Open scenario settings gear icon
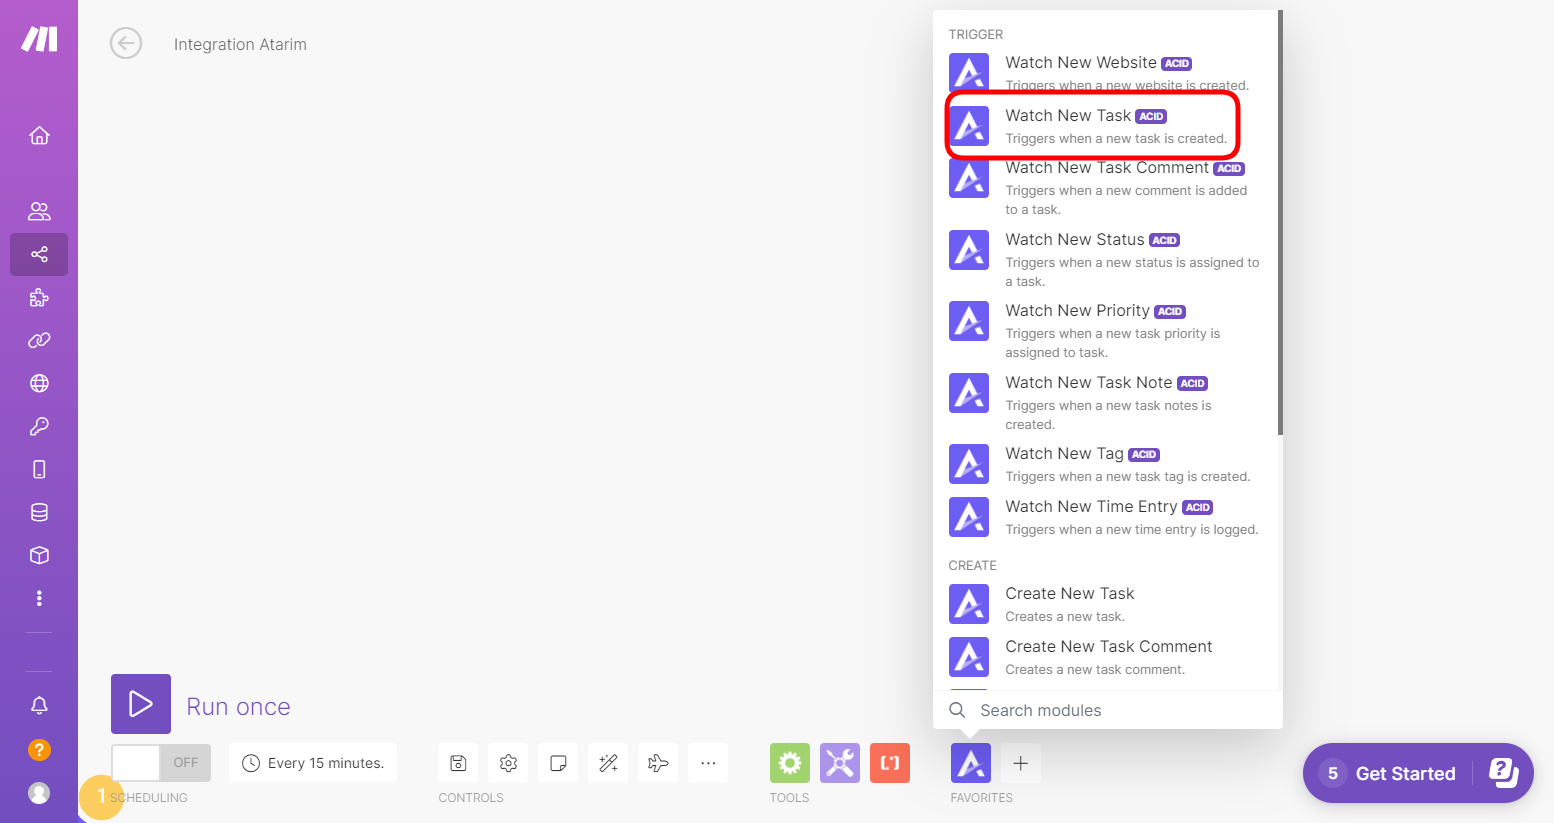 [x=508, y=763]
